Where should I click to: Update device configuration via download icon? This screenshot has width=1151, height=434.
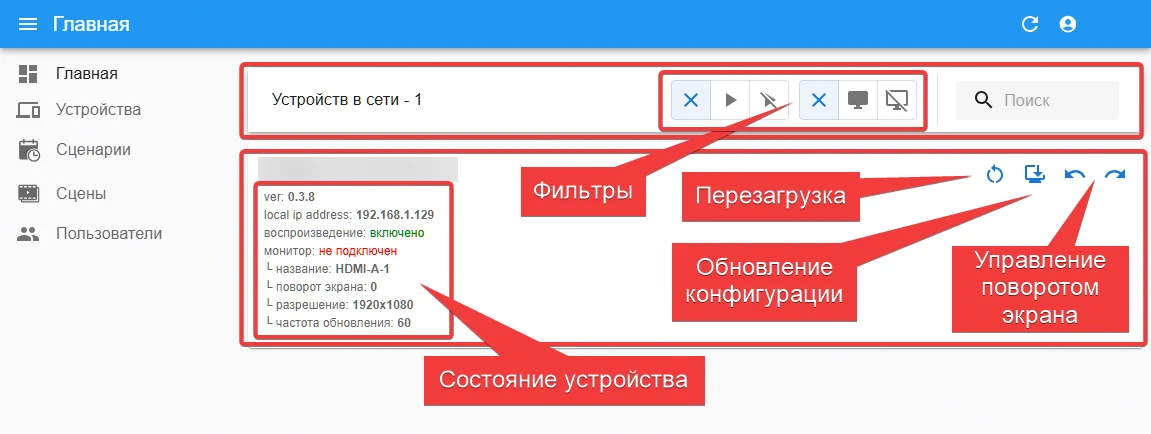coord(1035,176)
